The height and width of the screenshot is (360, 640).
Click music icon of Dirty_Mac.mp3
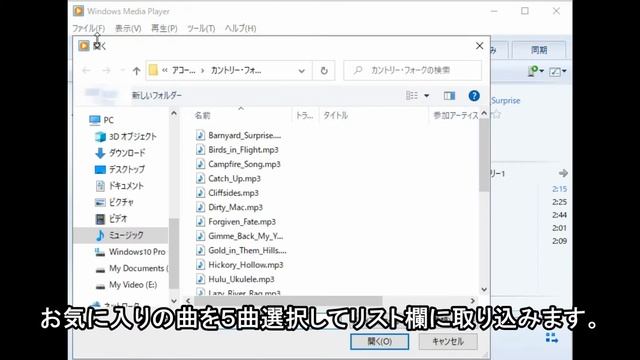(200, 207)
